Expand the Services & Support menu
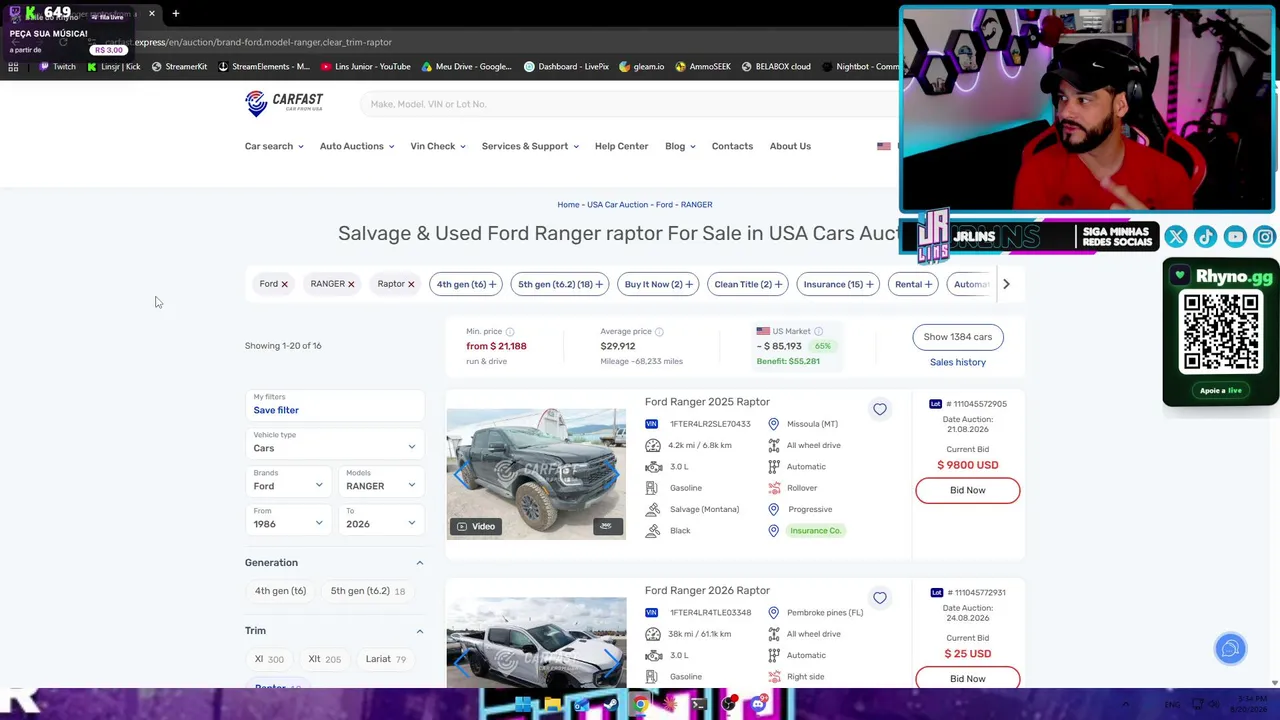The height and width of the screenshot is (720, 1280). tap(530, 146)
